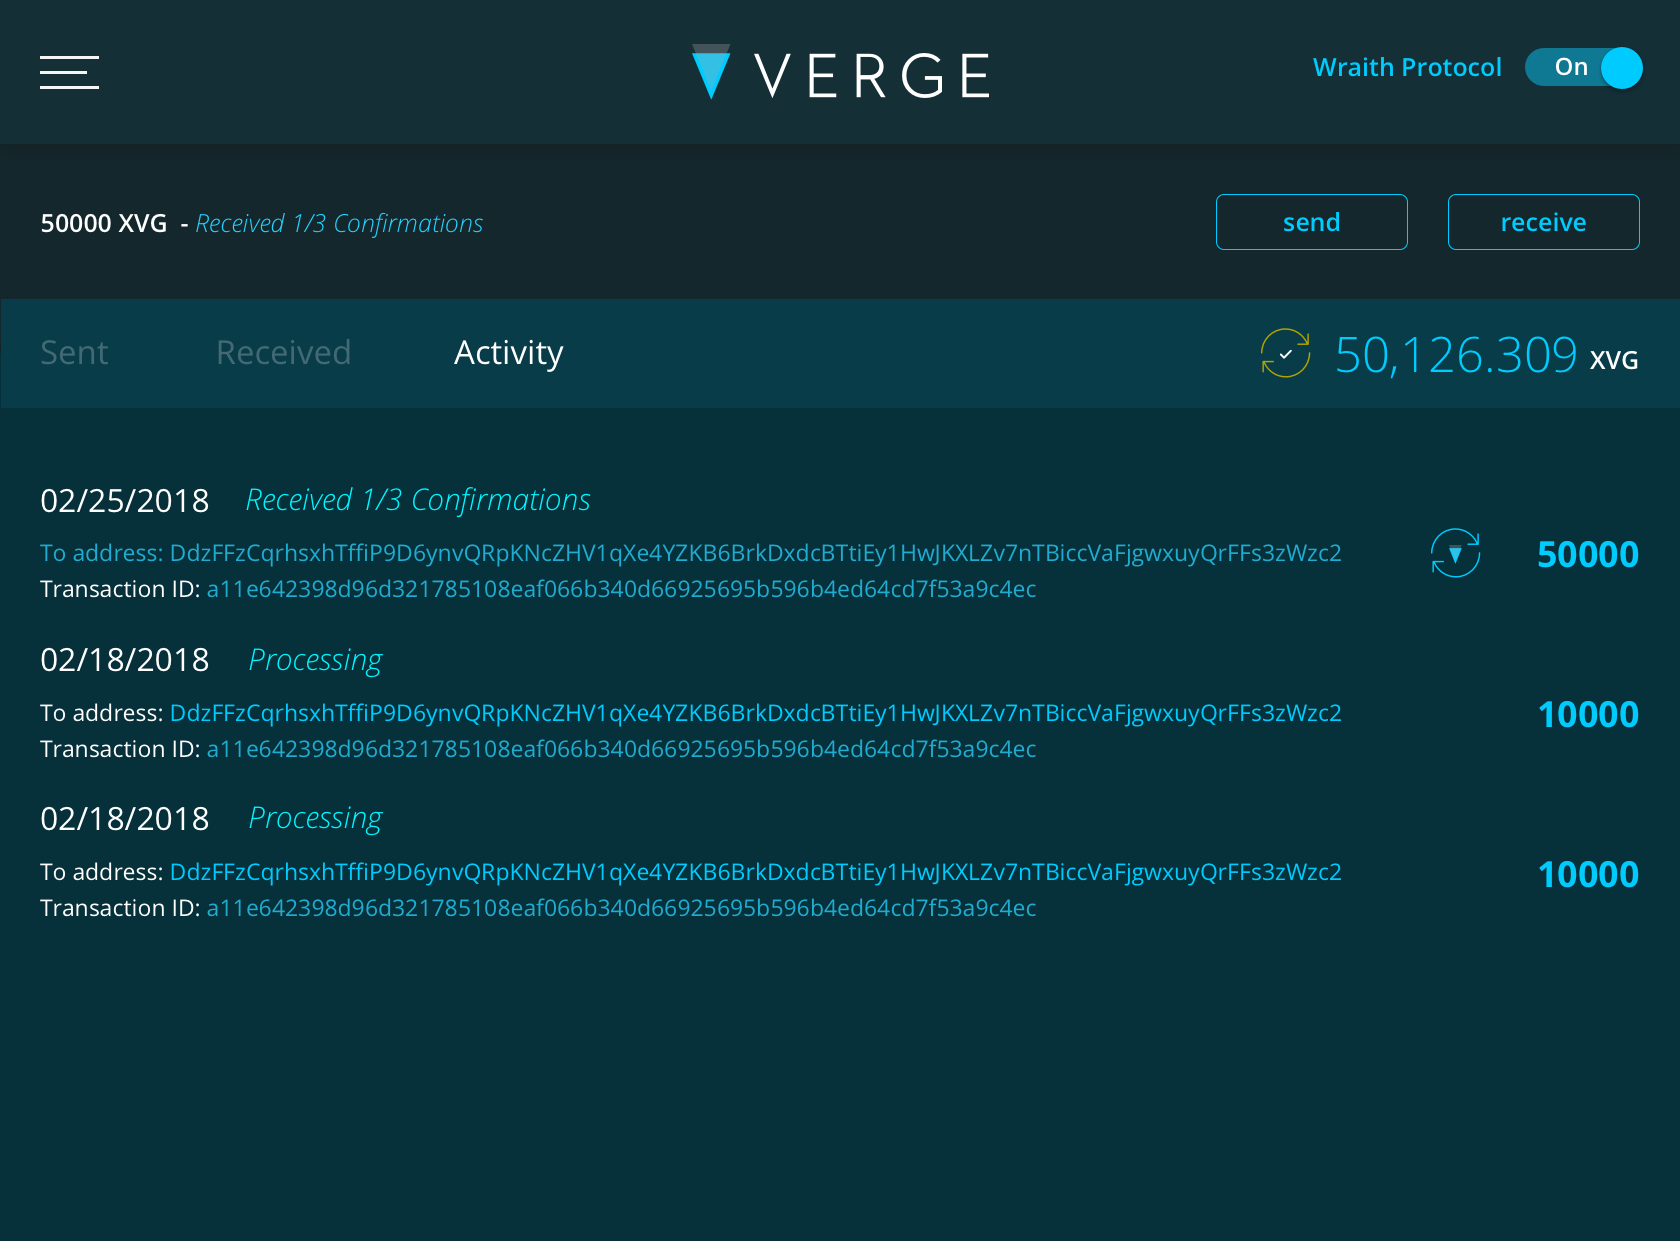Click the first Processing status label
The width and height of the screenshot is (1680, 1241).
coord(315,661)
